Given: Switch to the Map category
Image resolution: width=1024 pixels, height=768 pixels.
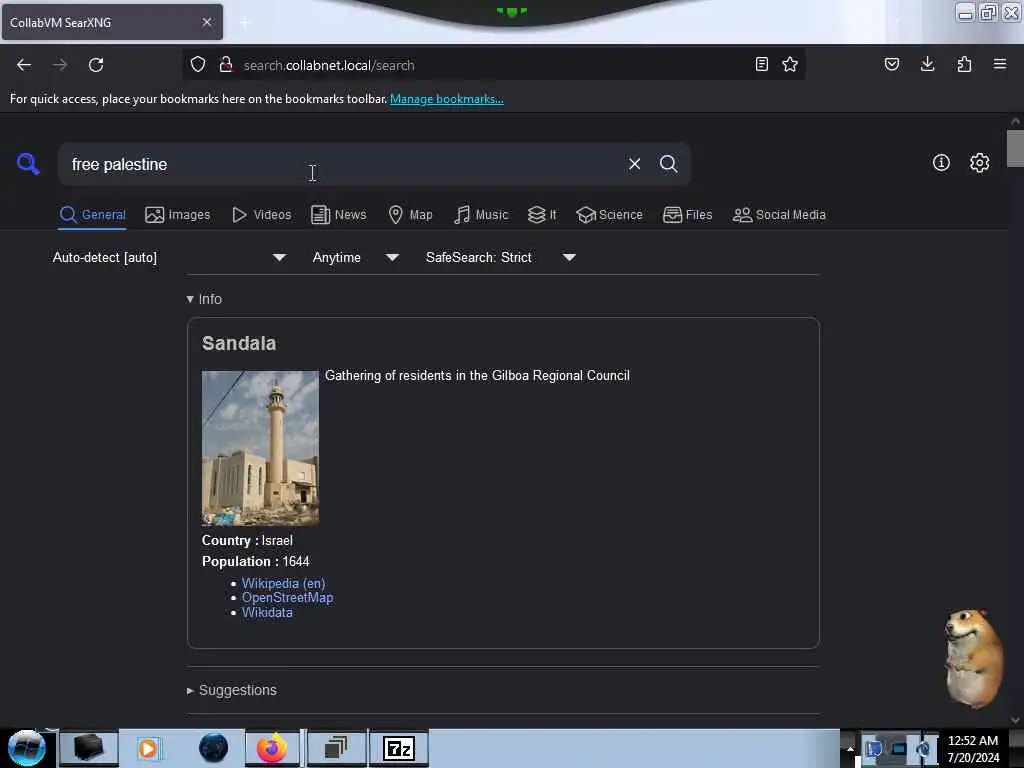Looking at the screenshot, I should click(410, 215).
